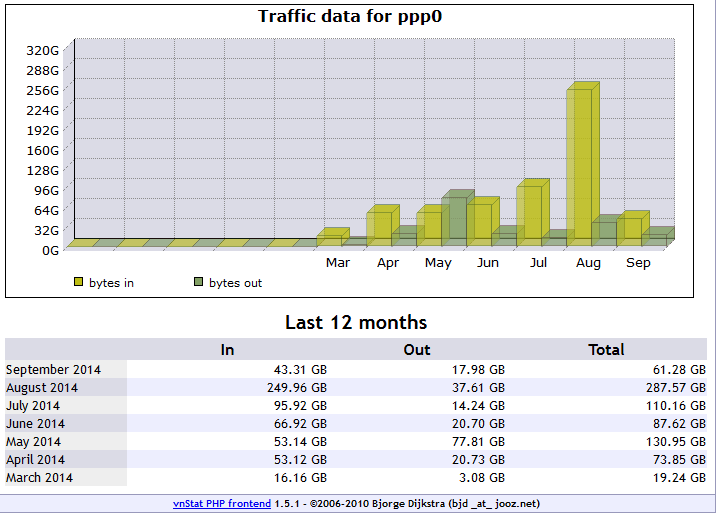Click the Out column header
Screen dimensions: 720x517
[x=417, y=350]
